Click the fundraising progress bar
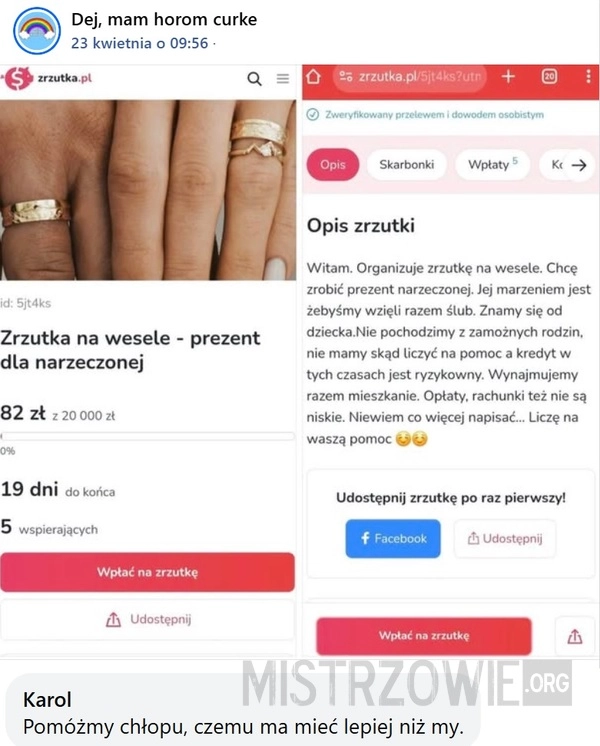The width and height of the screenshot is (600, 746). click(x=148, y=436)
